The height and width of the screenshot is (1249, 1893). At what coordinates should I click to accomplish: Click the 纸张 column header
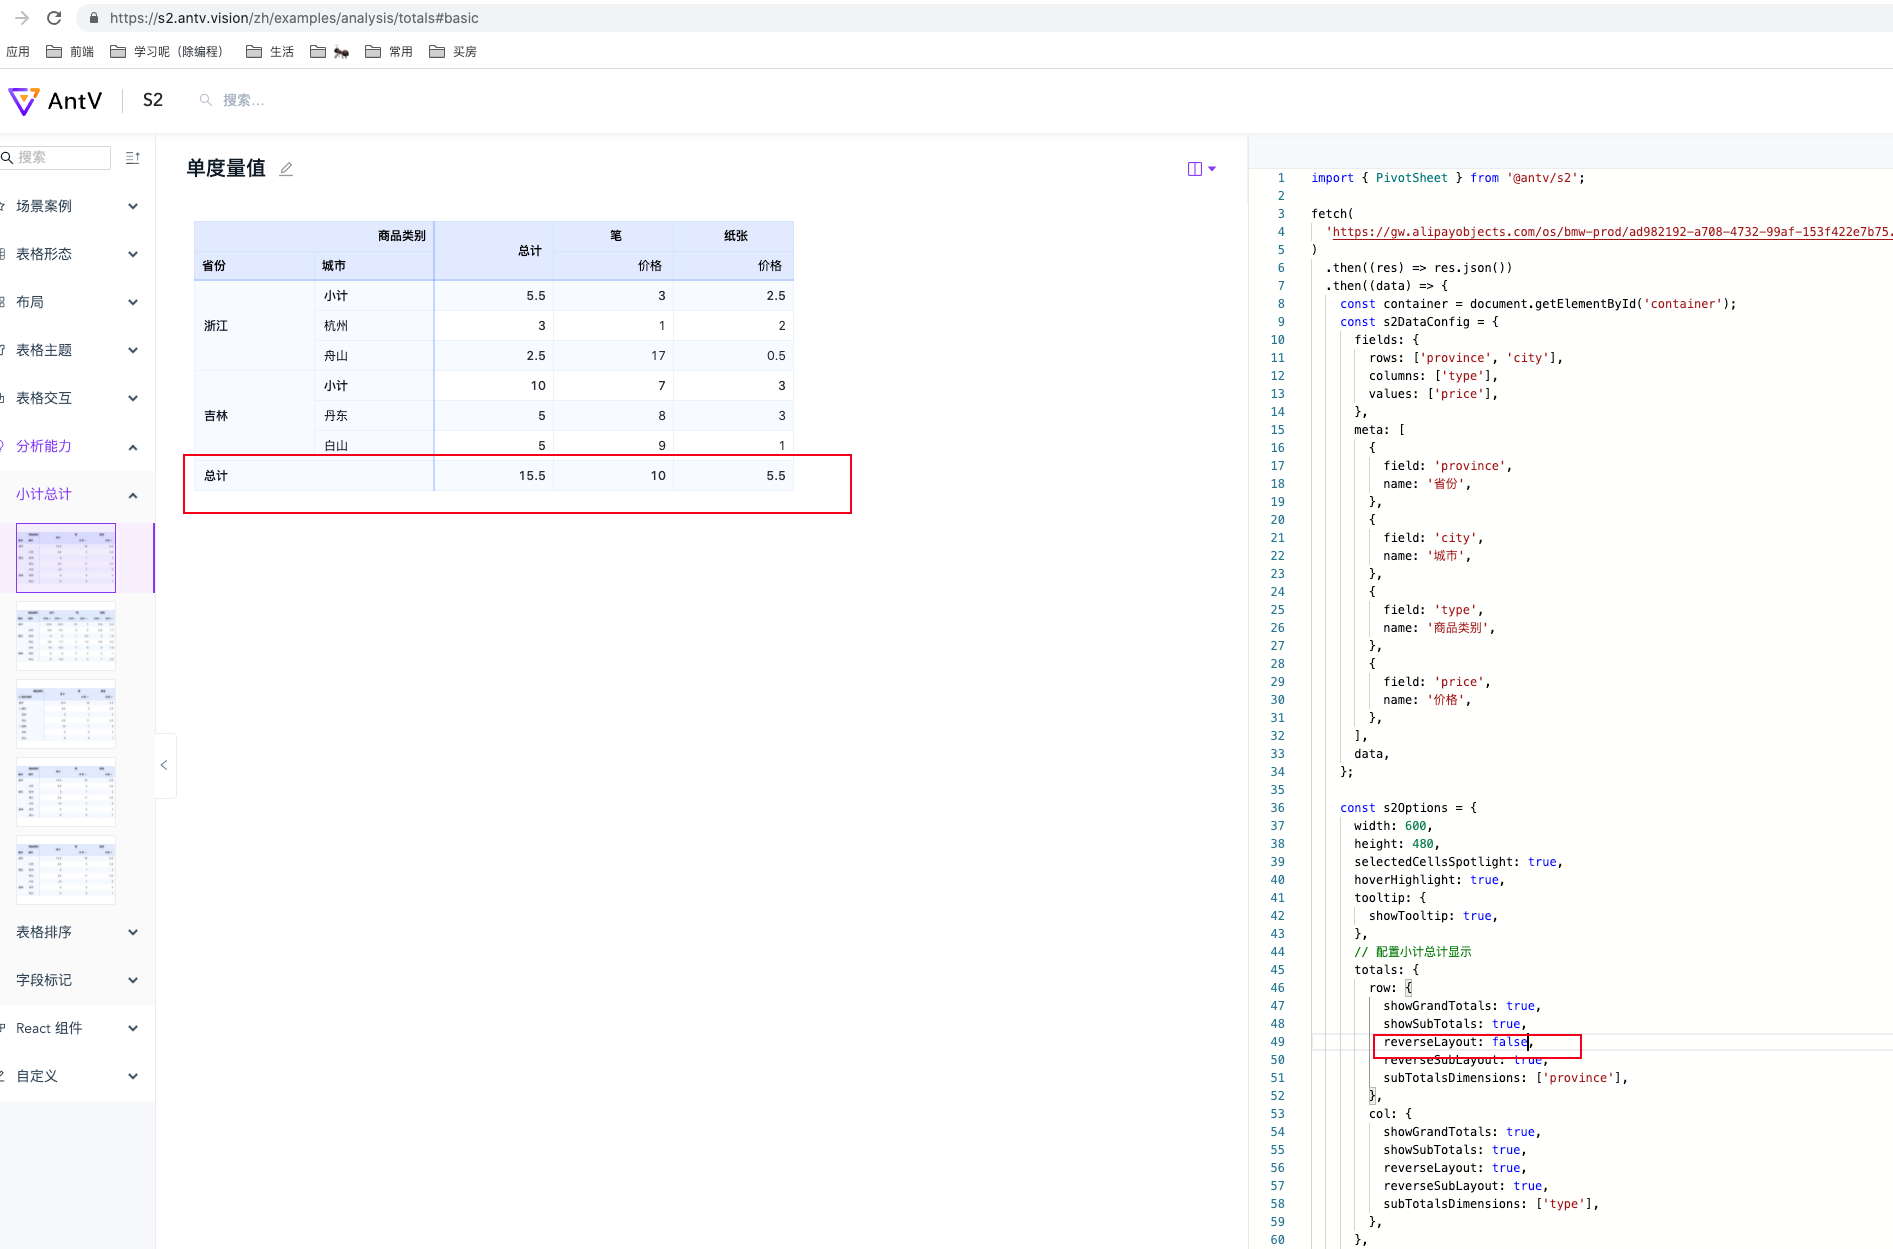(734, 236)
